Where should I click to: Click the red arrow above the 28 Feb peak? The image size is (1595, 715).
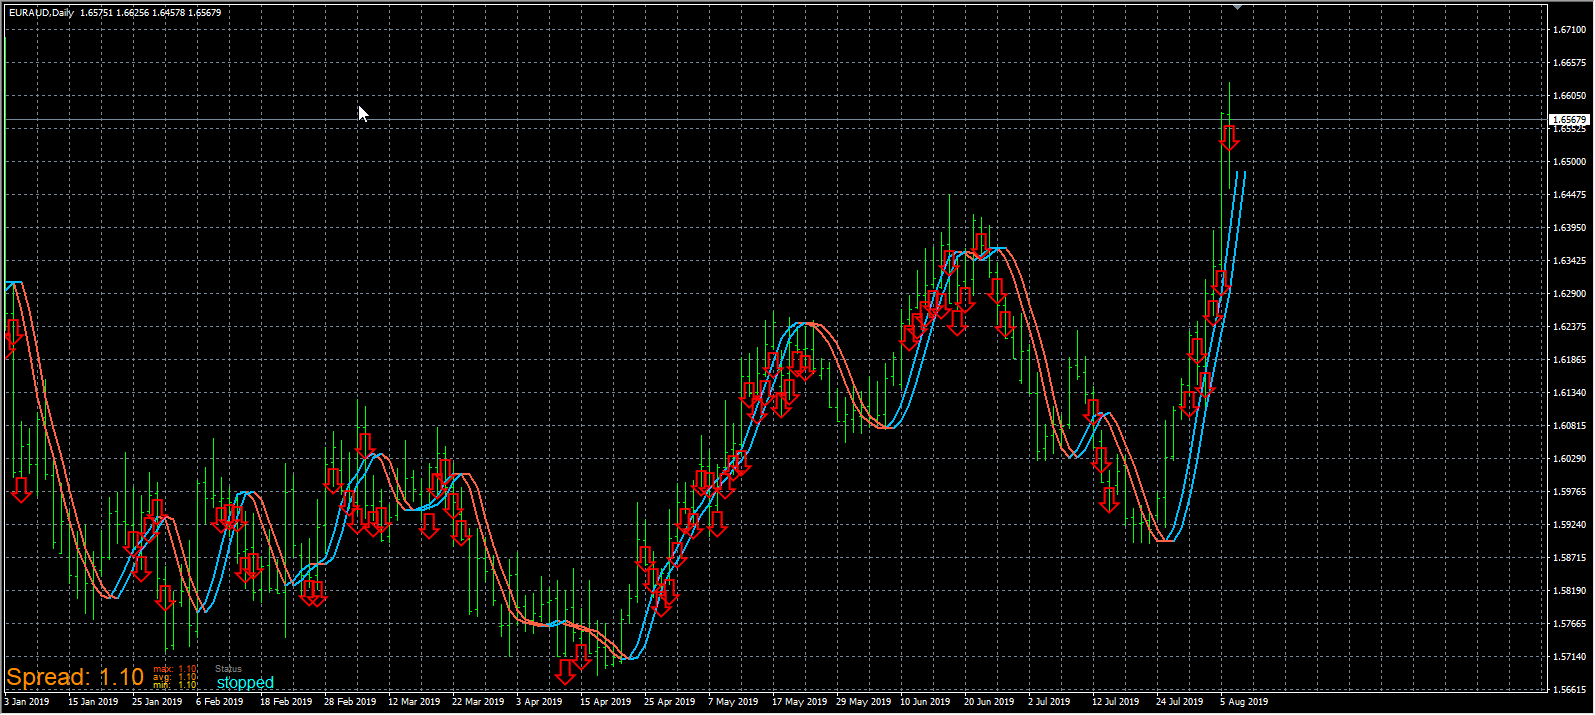364,446
